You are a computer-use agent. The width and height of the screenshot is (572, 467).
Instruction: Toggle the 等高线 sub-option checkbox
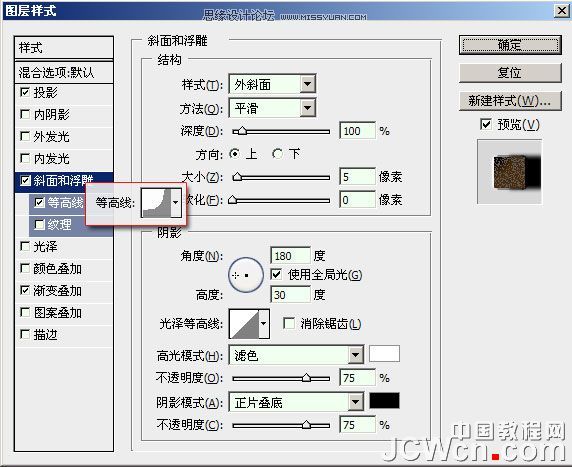pos(39,202)
